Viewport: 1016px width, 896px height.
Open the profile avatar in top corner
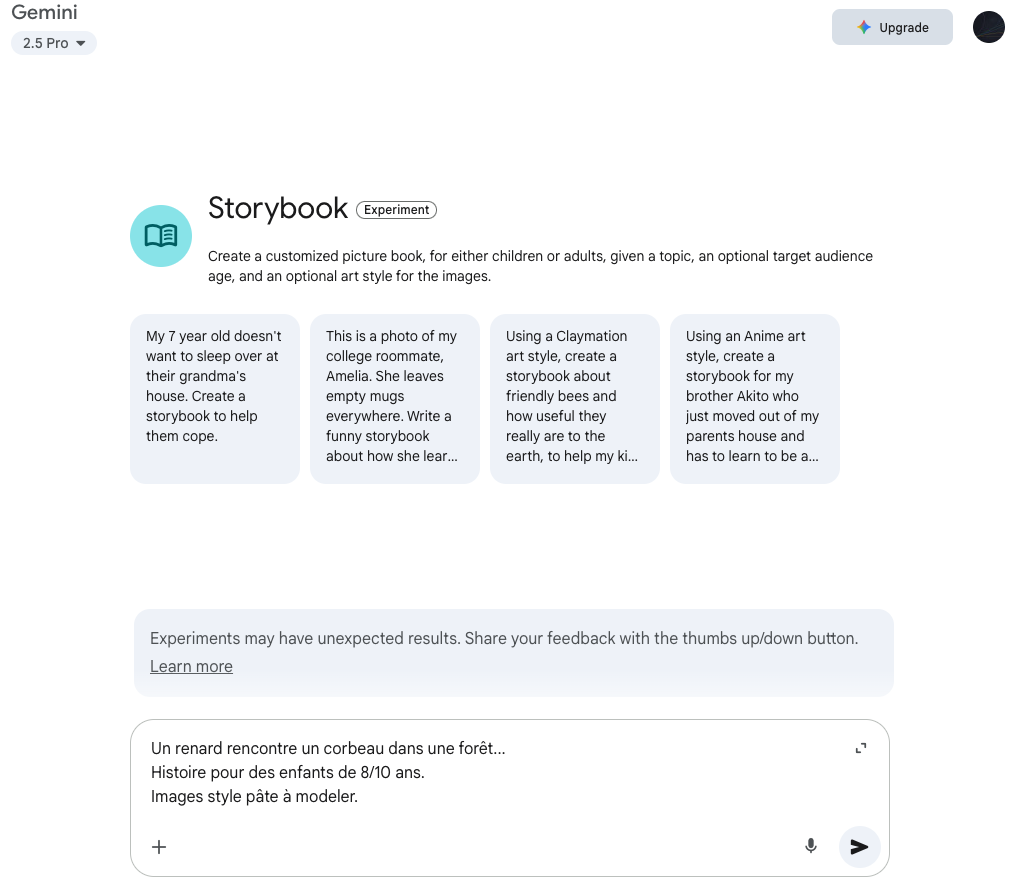988,28
